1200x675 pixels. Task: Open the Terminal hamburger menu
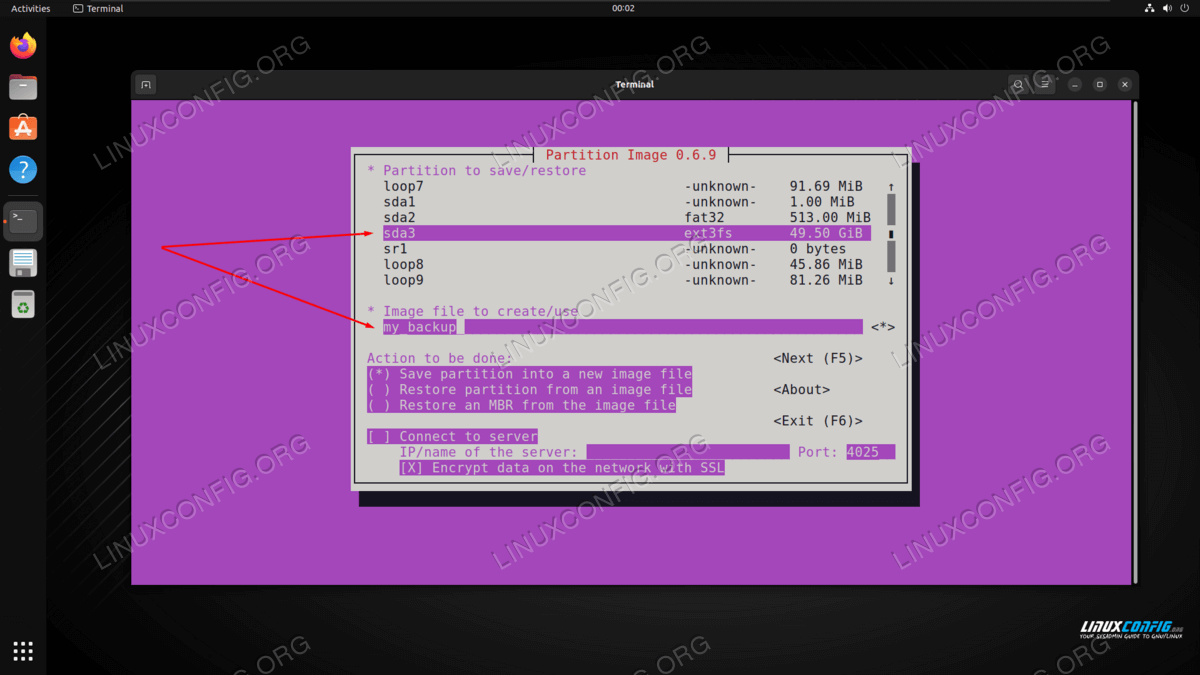click(x=1044, y=85)
